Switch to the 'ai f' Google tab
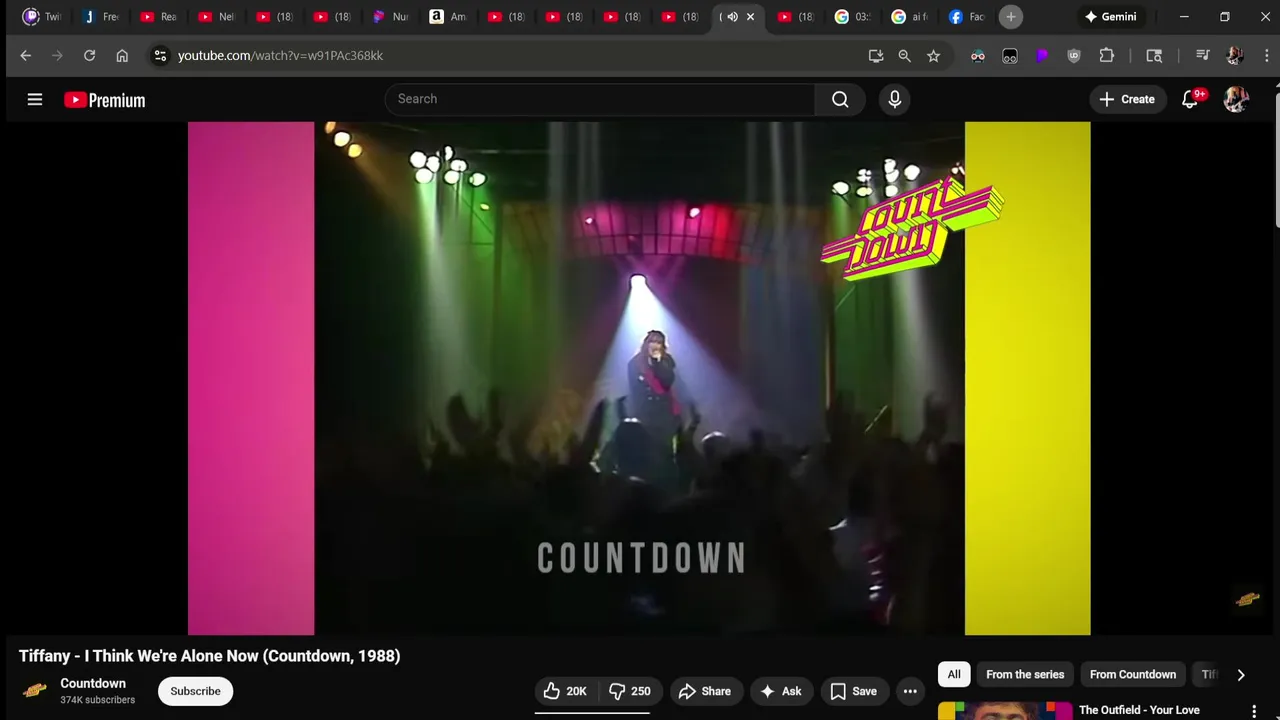Viewport: 1280px width, 720px height. [x=910, y=17]
